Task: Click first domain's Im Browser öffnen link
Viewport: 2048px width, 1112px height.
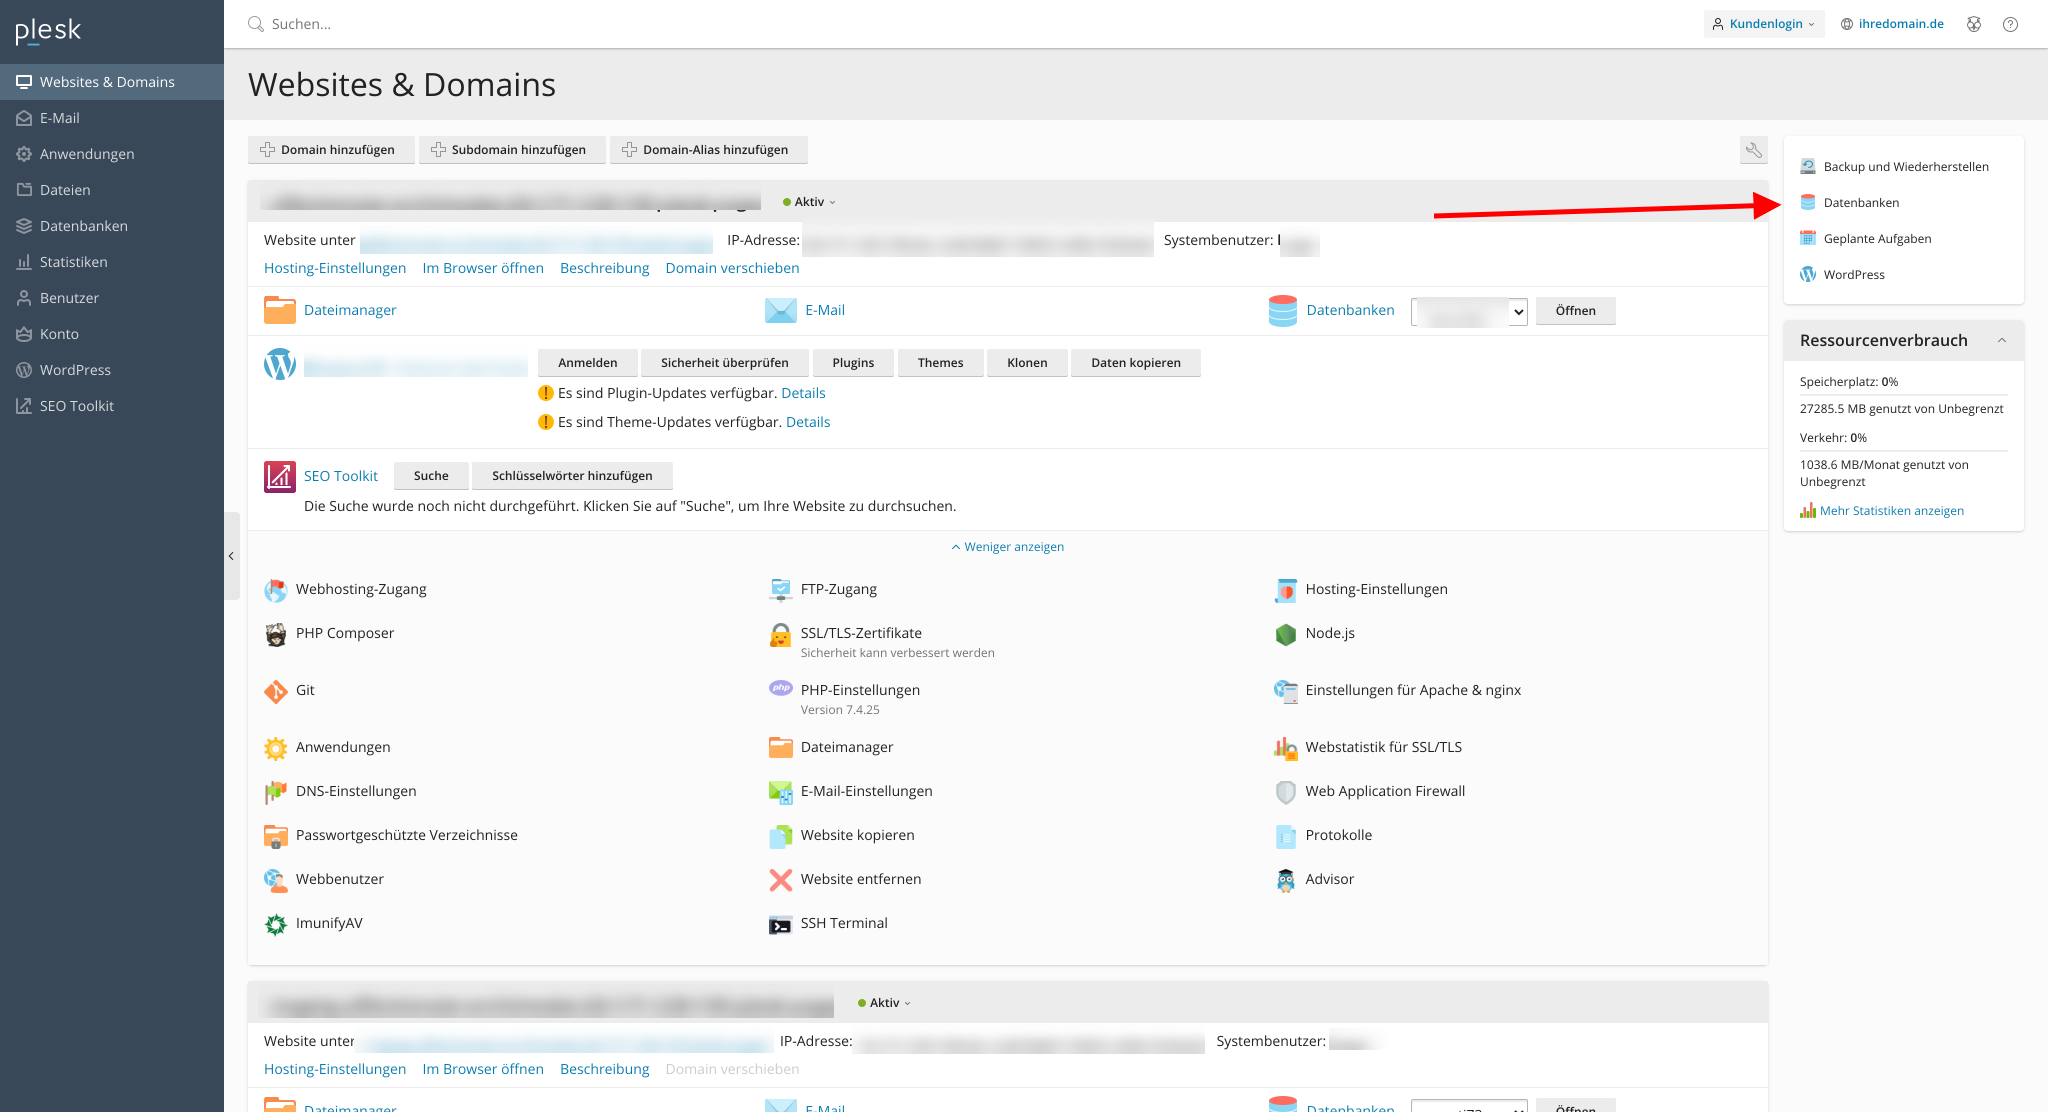Action: tap(483, 268)
